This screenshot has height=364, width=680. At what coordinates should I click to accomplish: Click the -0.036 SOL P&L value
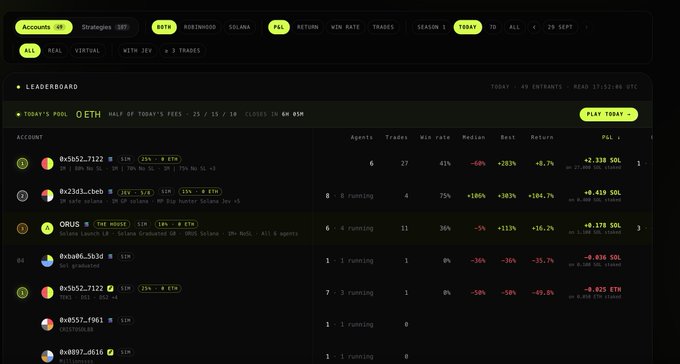point(602,258)
